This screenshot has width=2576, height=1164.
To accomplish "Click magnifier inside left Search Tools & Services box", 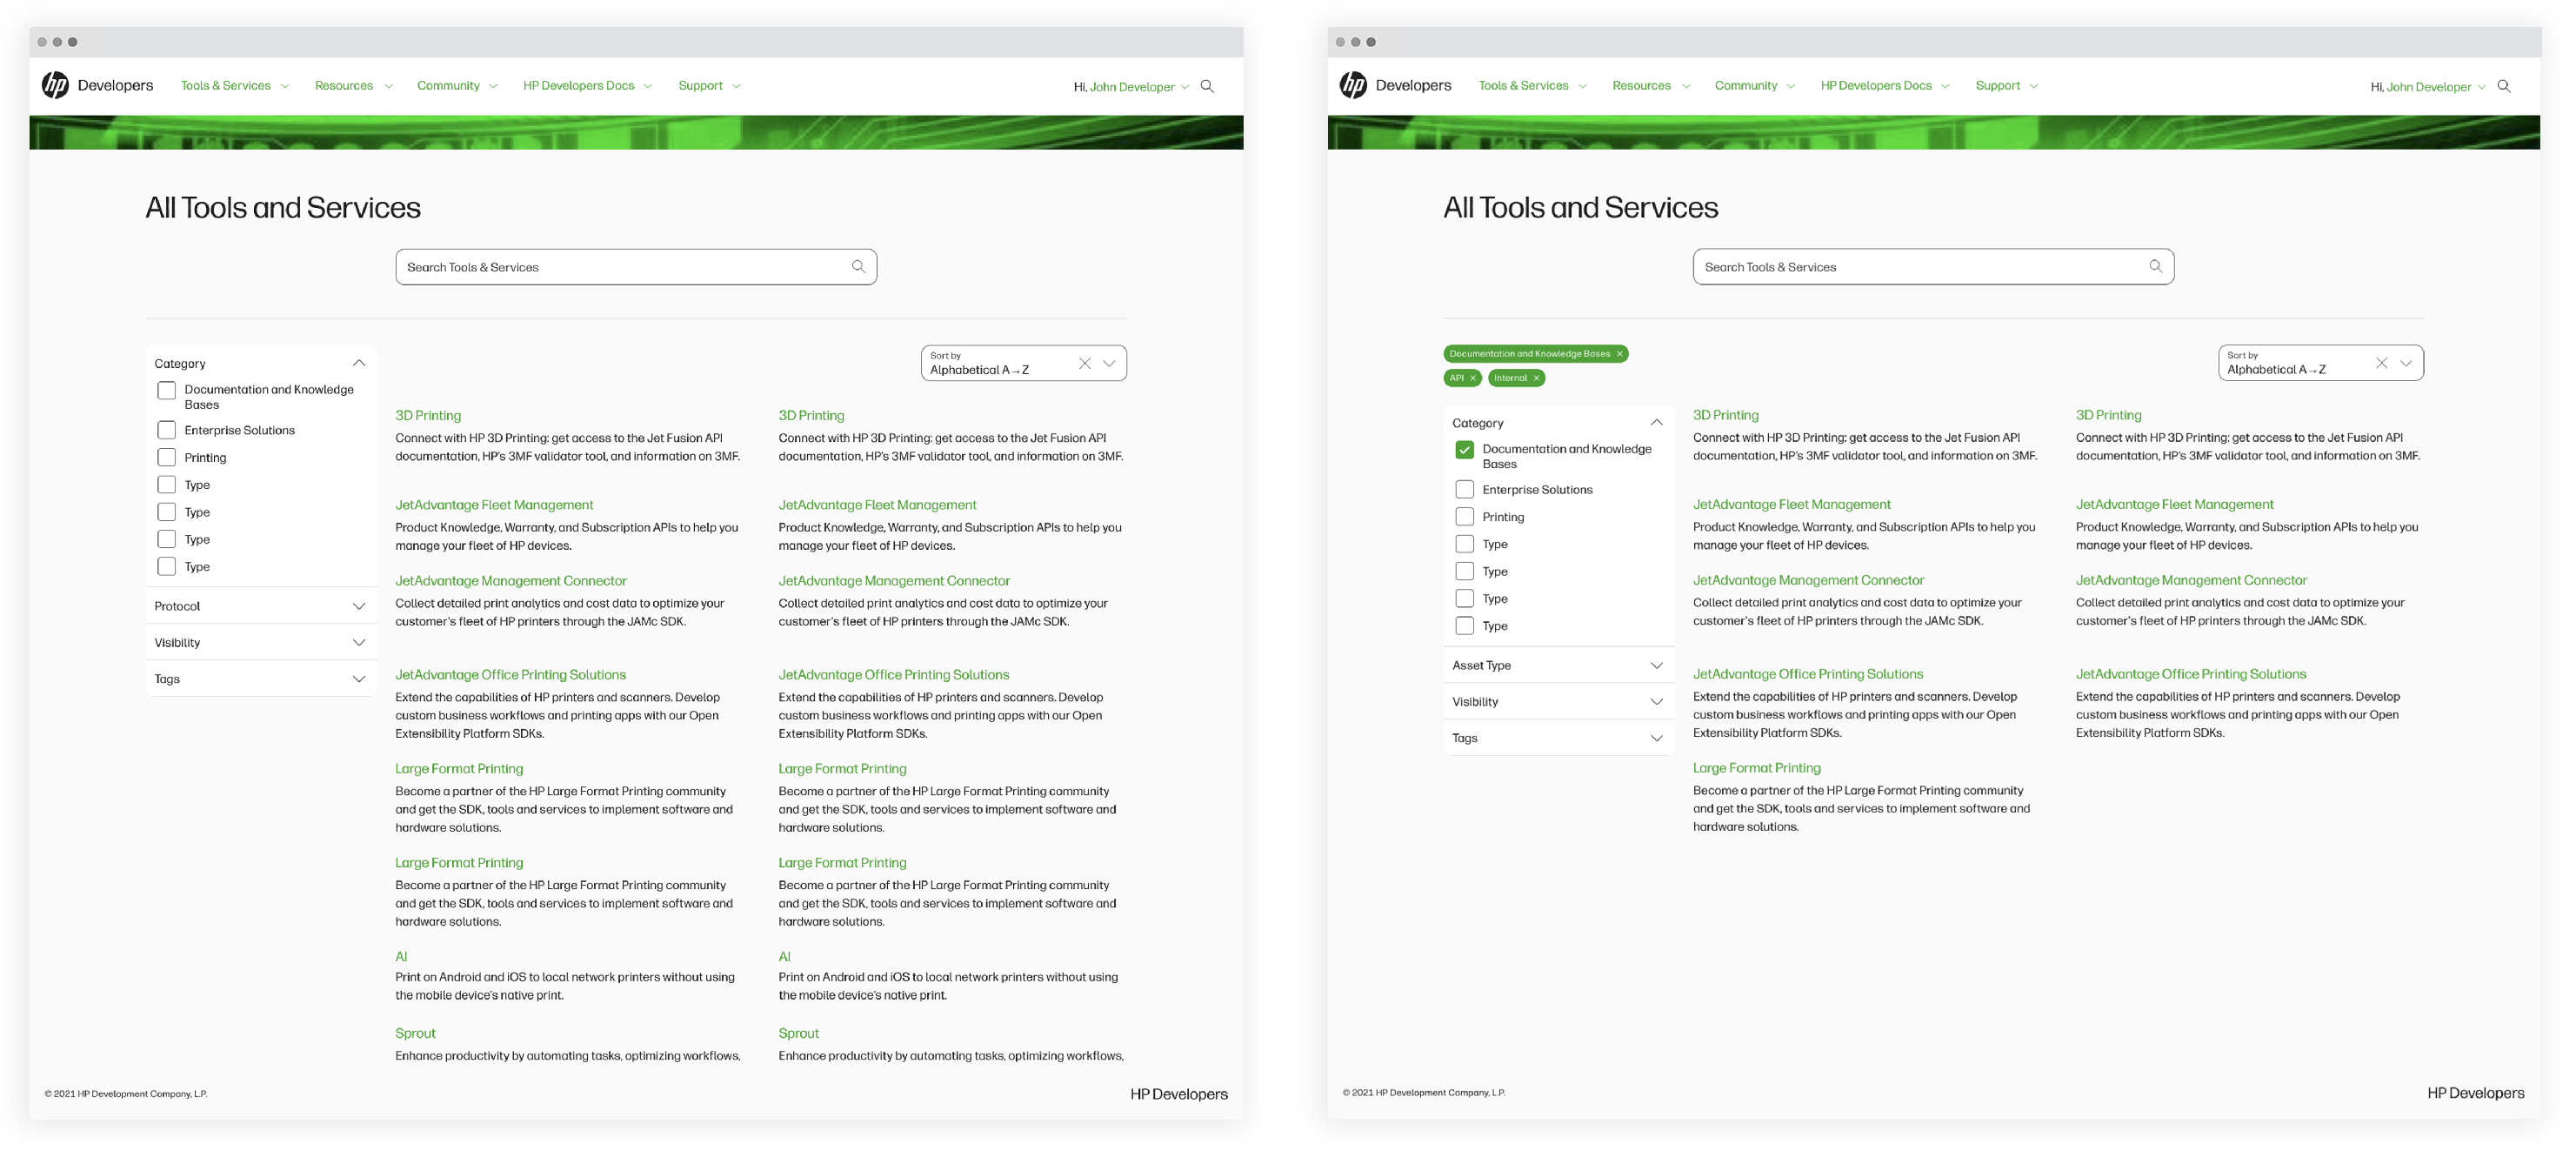I will coord(858,267).
